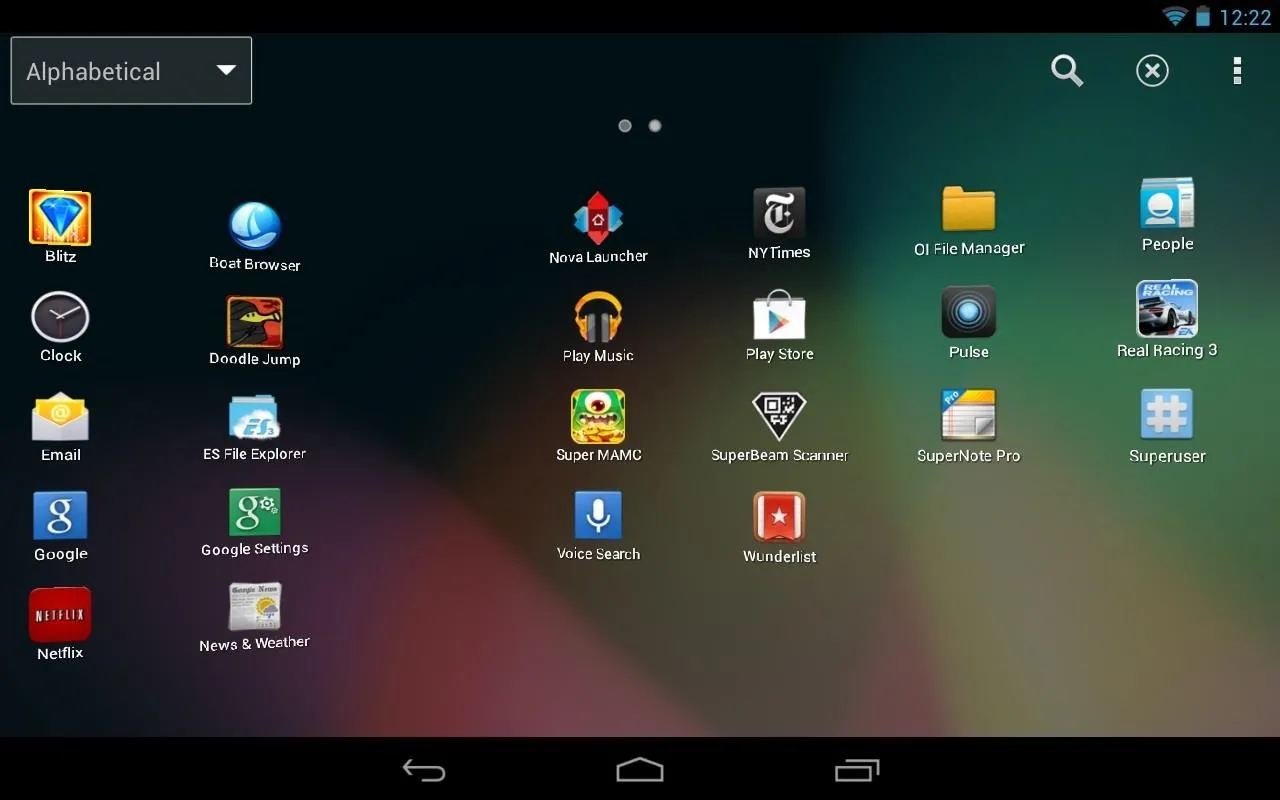Tap the 12:22 status bar clock

click(x=1245, y=17)
